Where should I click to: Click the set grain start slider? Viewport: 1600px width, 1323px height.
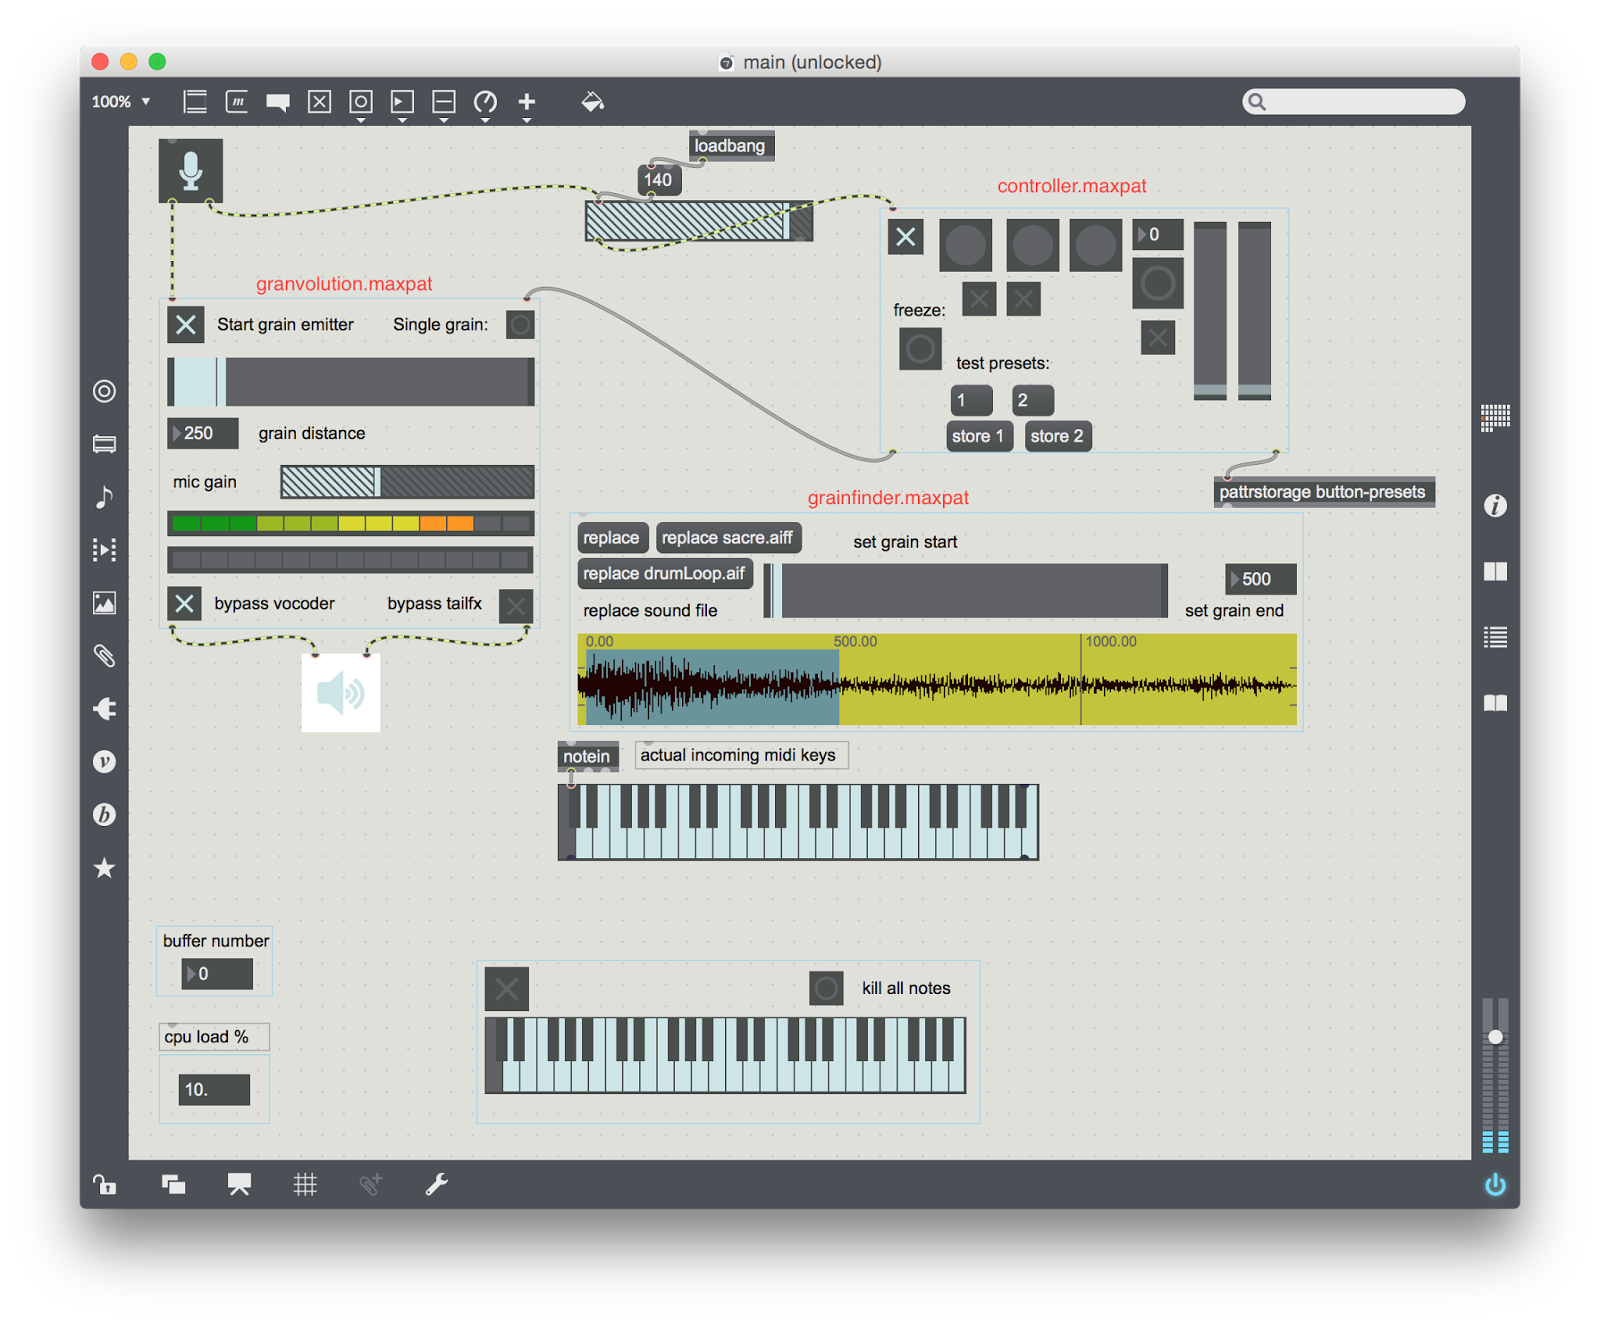(966, 591)
